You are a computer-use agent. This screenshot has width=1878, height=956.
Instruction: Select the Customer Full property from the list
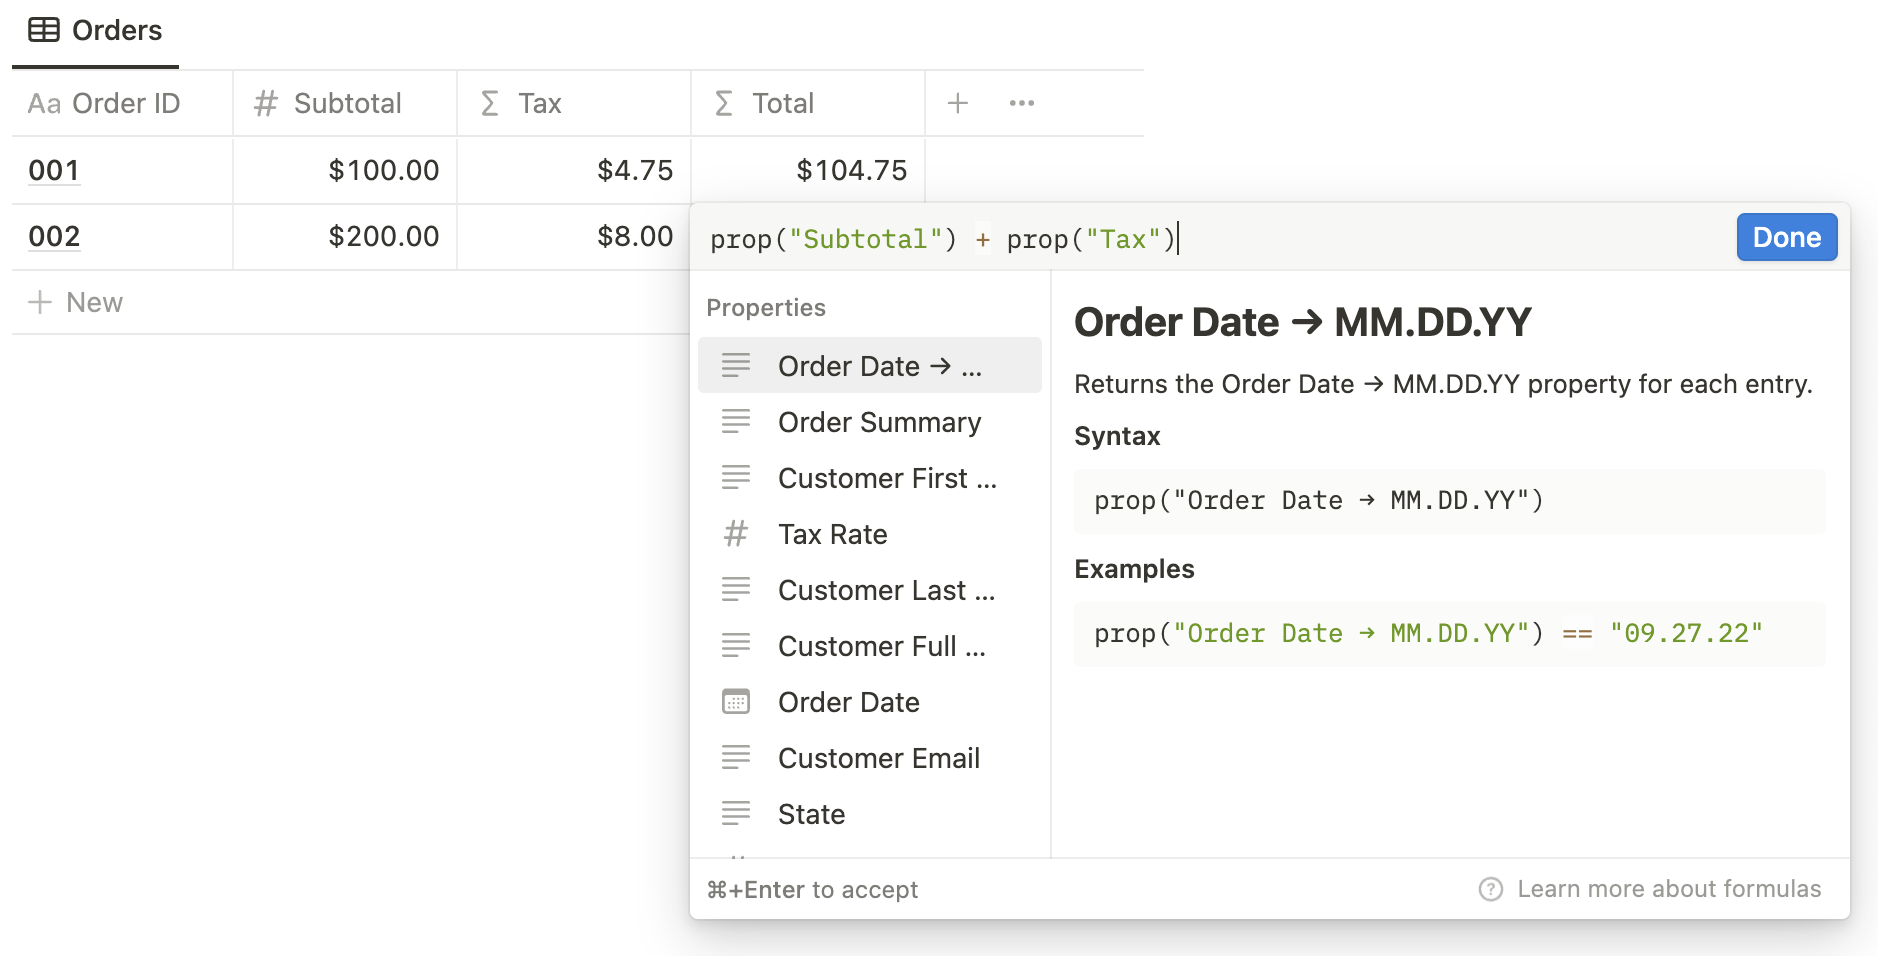pos(880,645)
